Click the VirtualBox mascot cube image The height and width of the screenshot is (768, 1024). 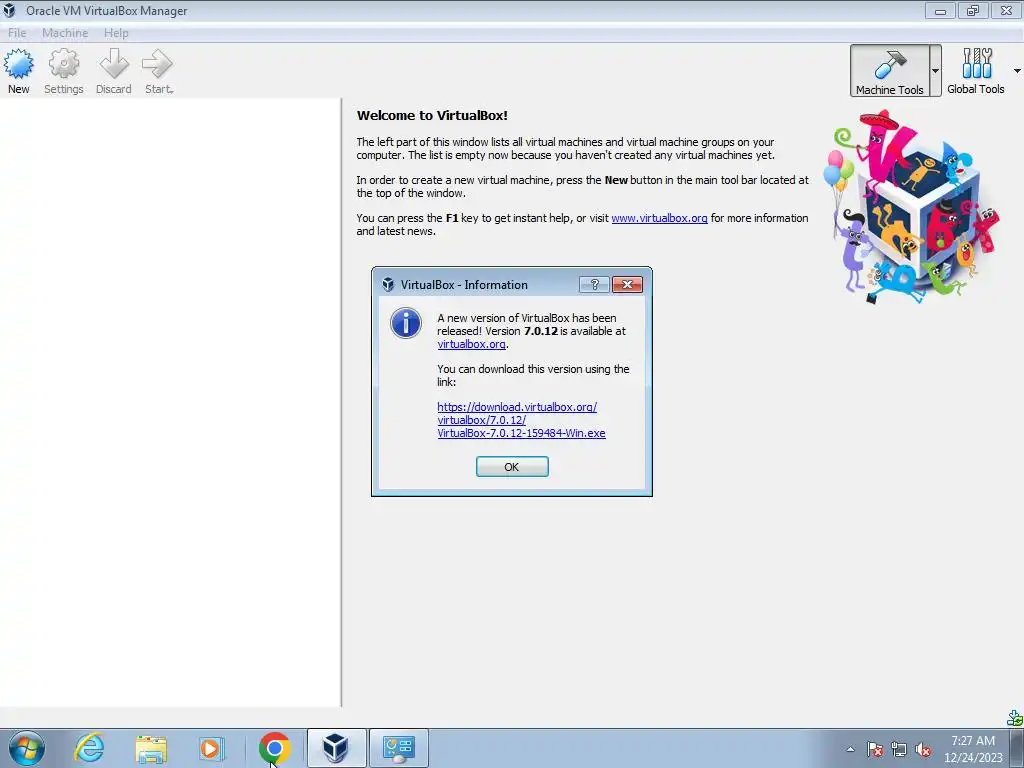click(x=914, y=206)
